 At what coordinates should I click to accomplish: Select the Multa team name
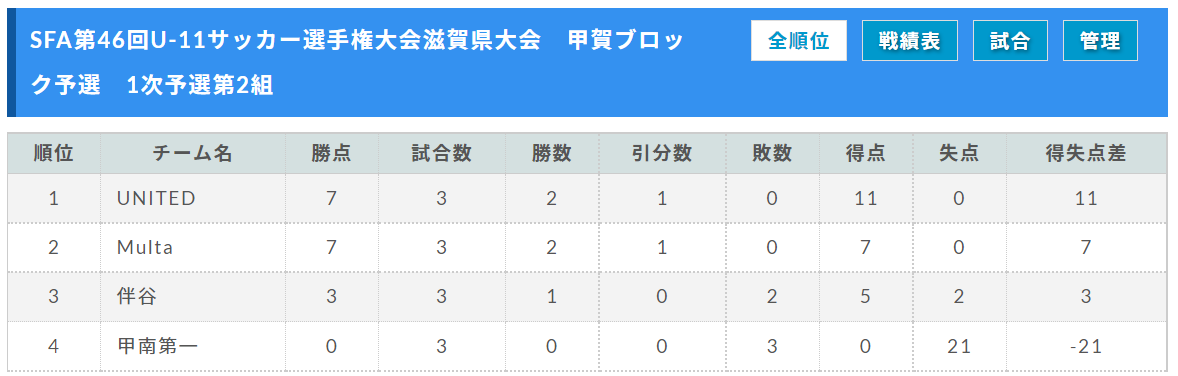point(145,247)
